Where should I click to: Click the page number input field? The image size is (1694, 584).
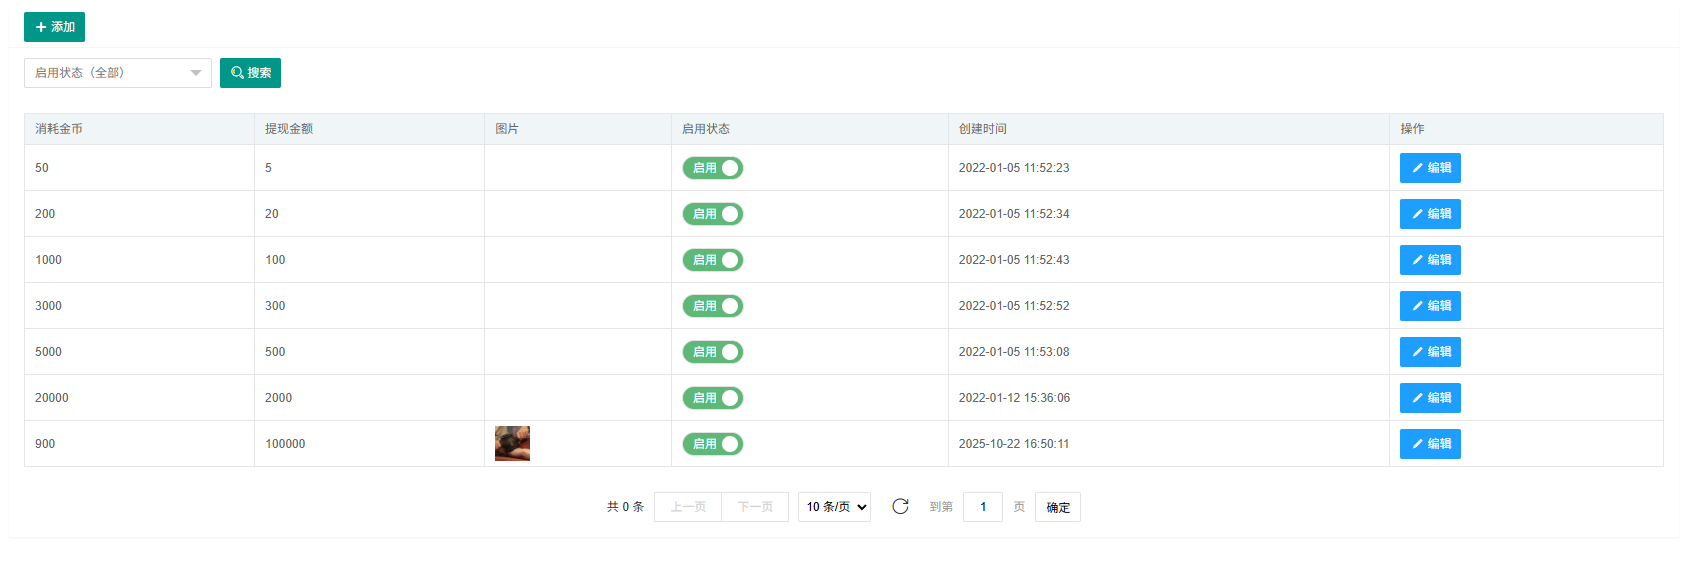click(982, 507)
